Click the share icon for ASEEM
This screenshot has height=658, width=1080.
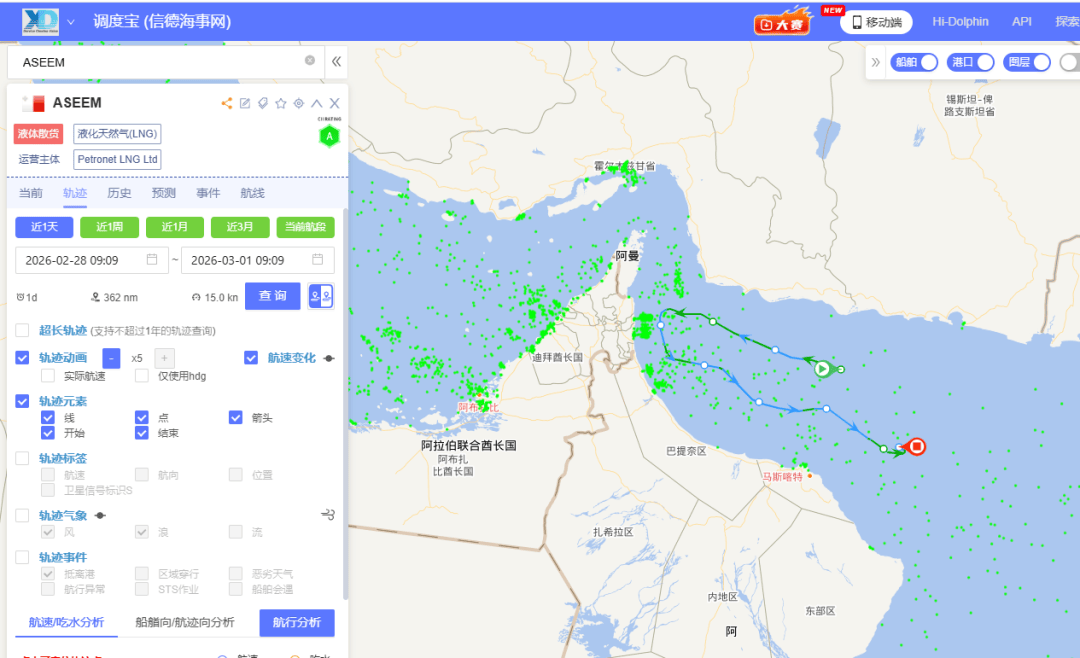click(x=227, y=103)
